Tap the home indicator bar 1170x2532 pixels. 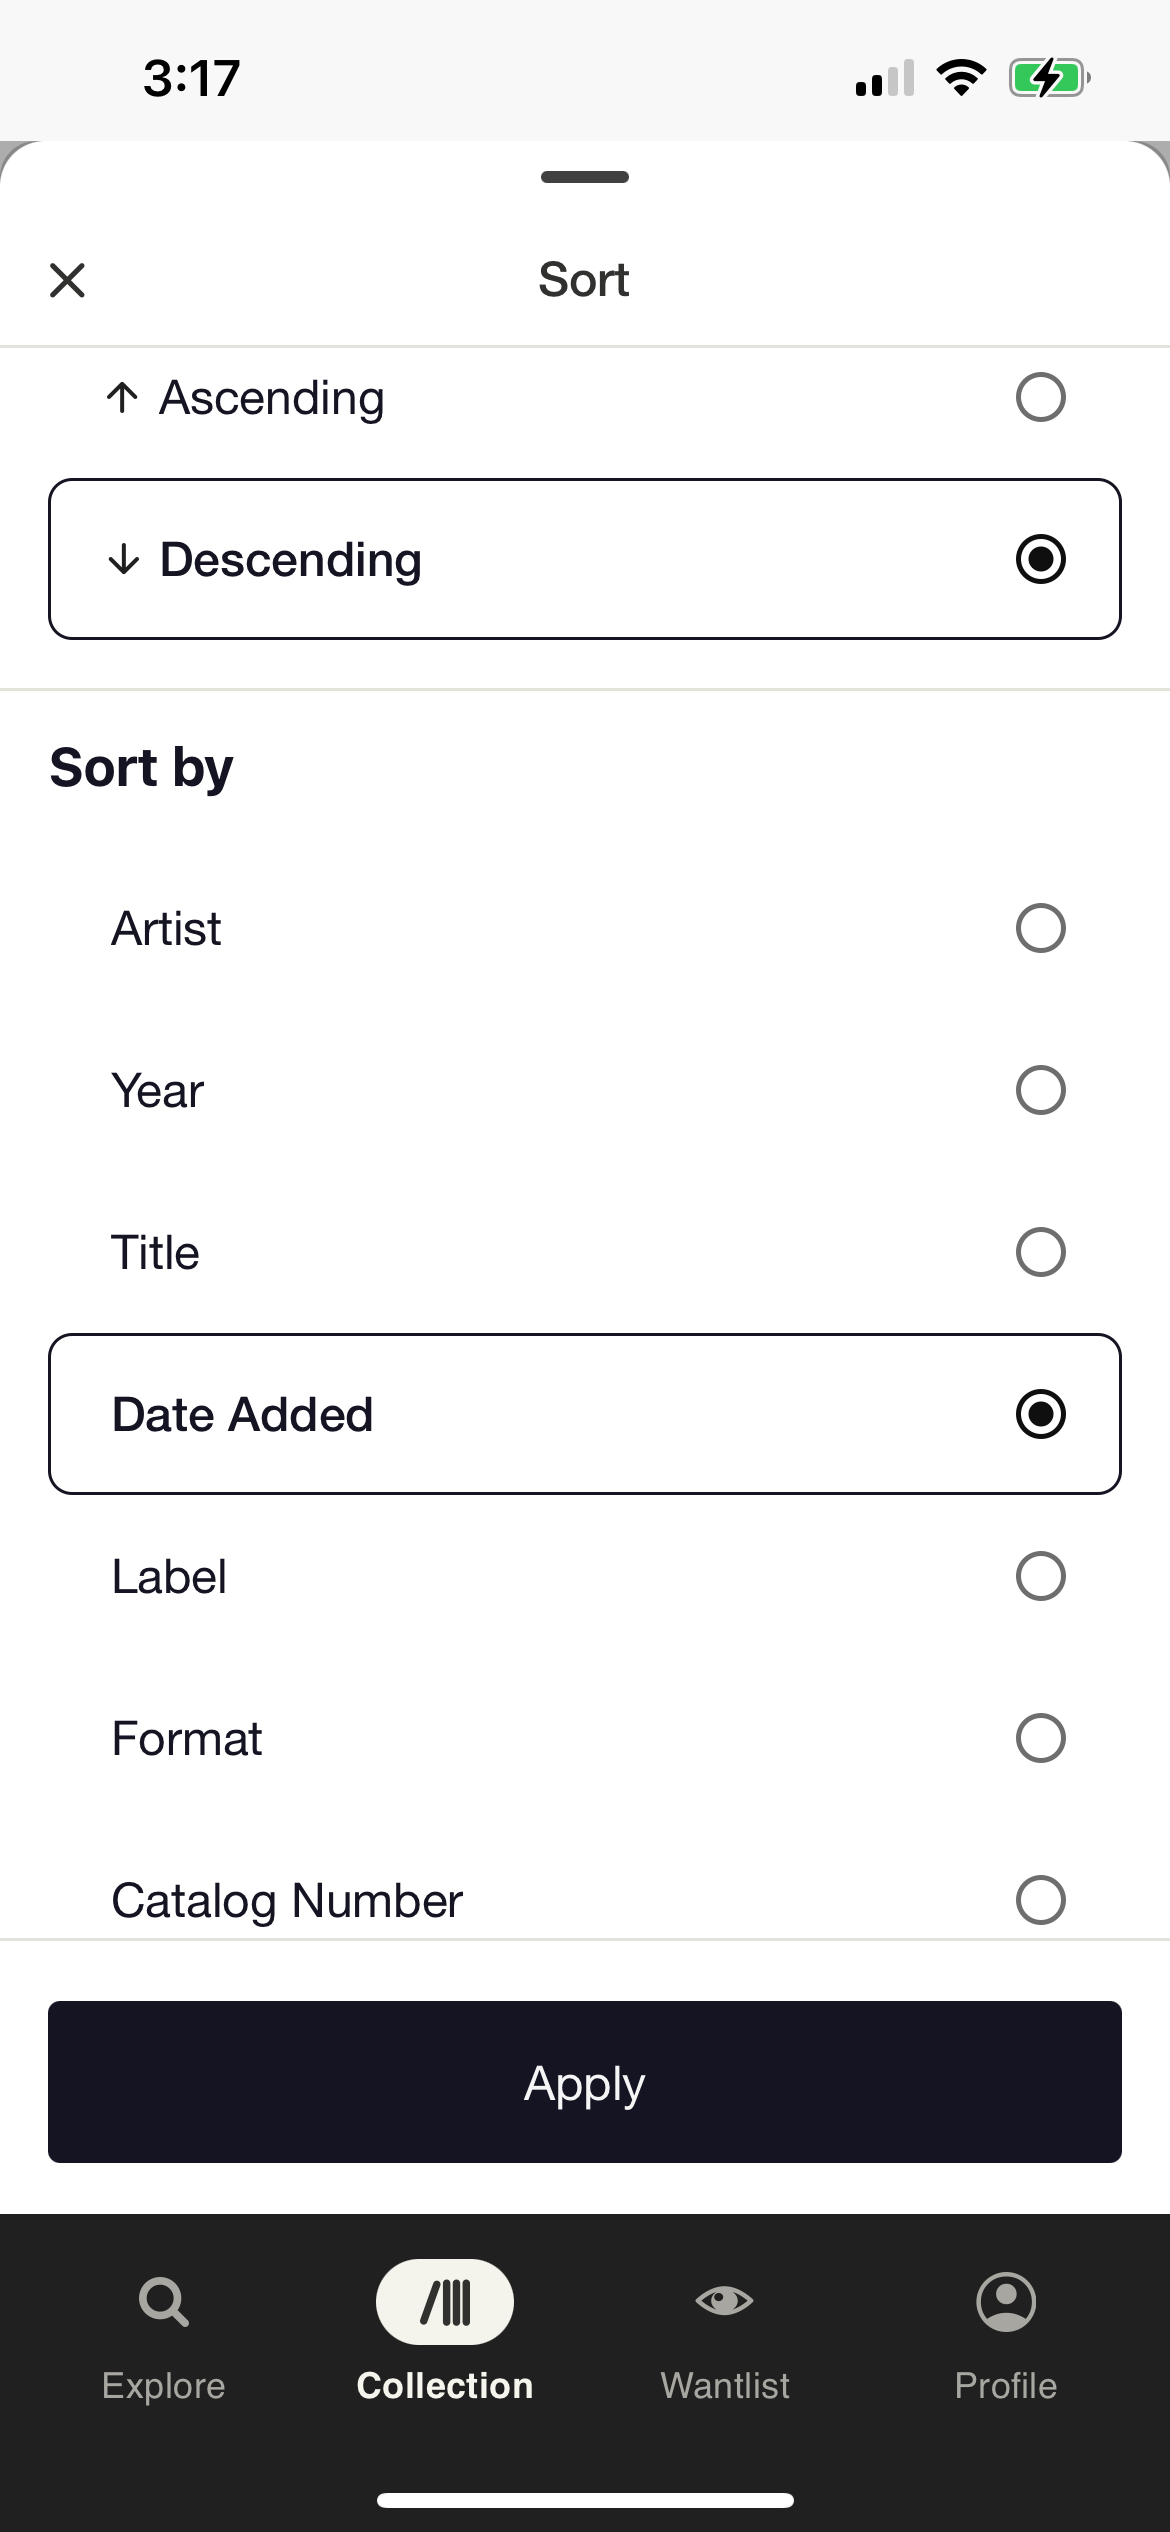(585, 2500)
